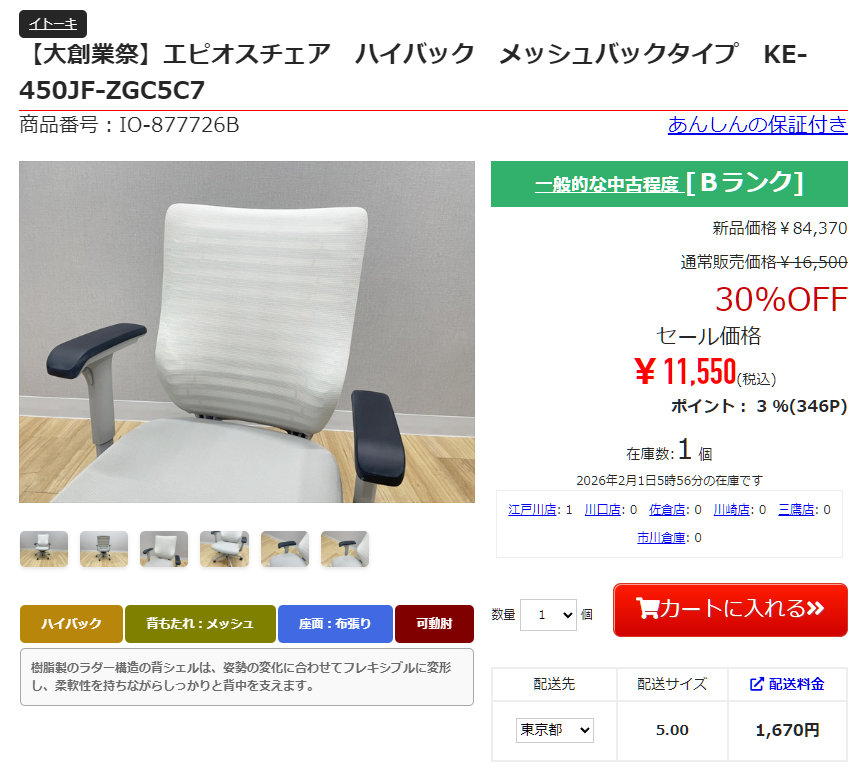Select the fifth thumbnail showing the armrest
The height and width of the screenshot is (768, 860).
[x=285, y=549]
